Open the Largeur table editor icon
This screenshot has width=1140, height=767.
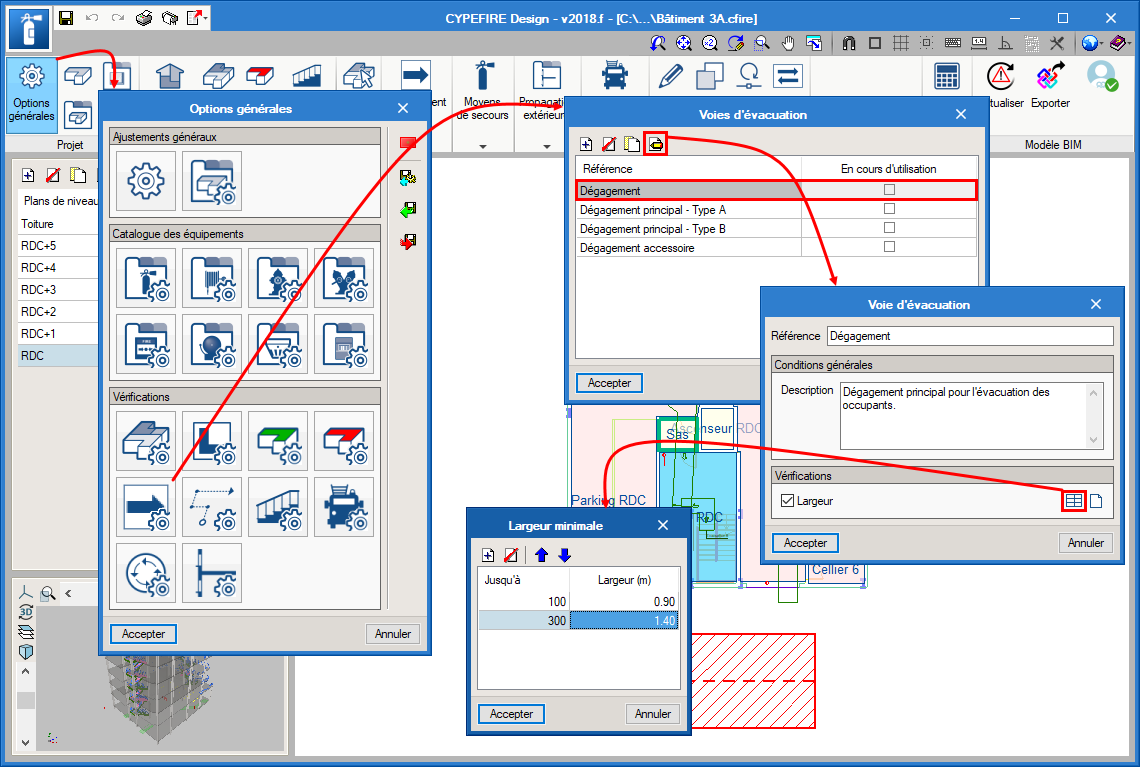[1074, 500]
